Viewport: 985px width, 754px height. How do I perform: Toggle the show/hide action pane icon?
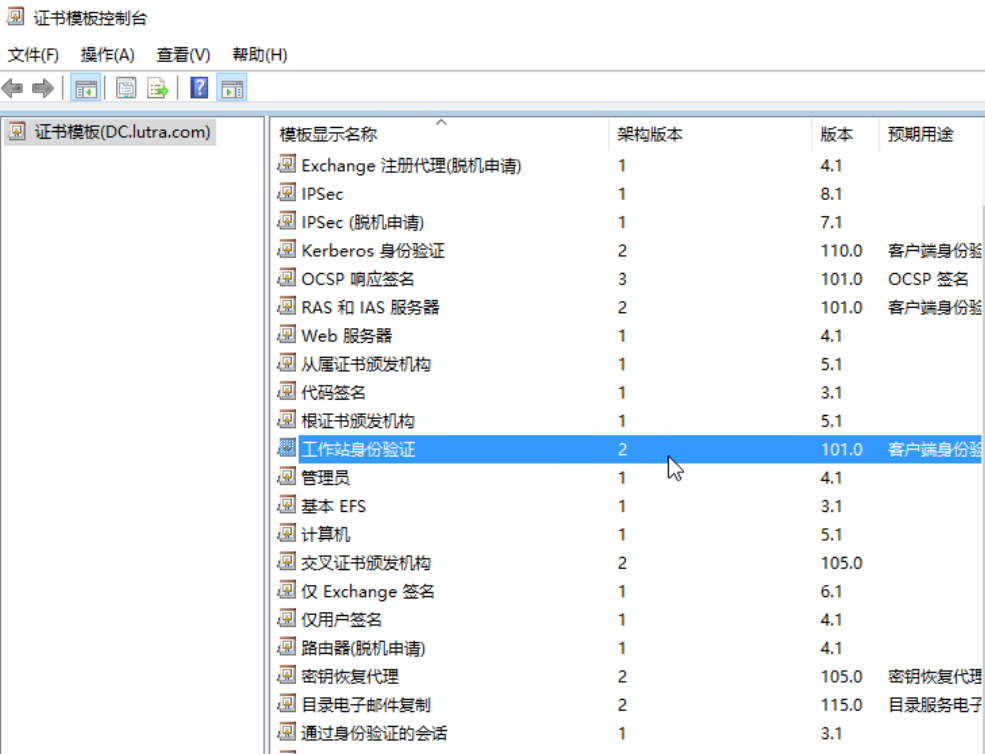click(x=232, y=88)
